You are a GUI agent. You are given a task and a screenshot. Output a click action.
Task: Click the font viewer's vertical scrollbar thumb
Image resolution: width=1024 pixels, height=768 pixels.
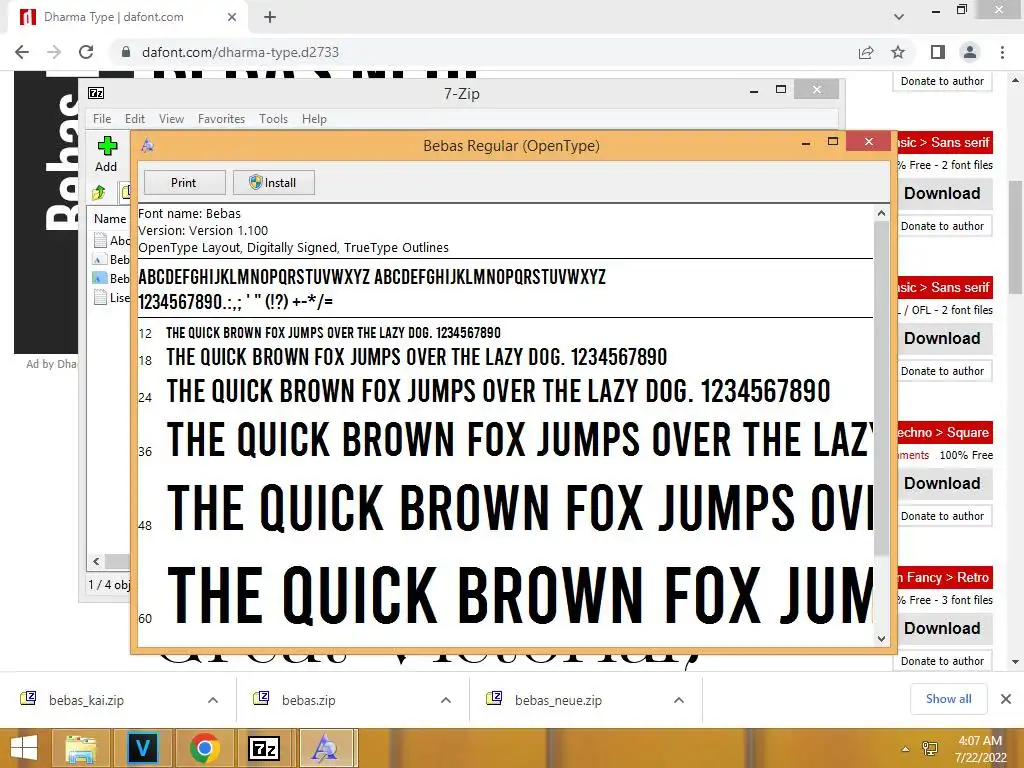tap(881, 389)
